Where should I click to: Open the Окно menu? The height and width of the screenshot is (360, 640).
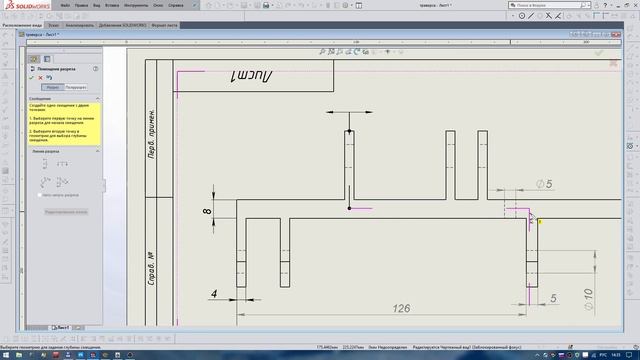[x=158, y=5]
